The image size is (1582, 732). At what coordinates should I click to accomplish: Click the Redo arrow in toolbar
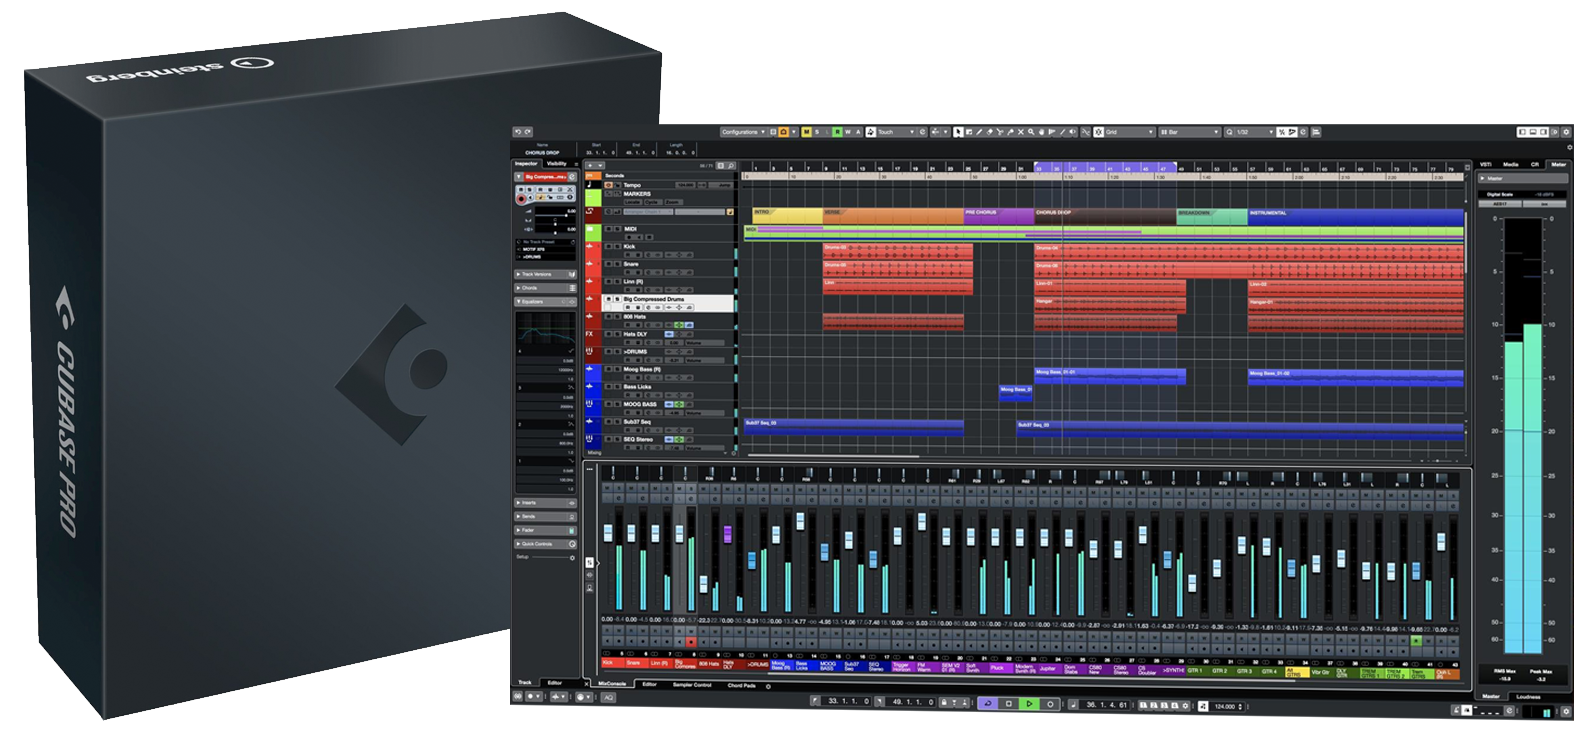click(x=528, y=132)
